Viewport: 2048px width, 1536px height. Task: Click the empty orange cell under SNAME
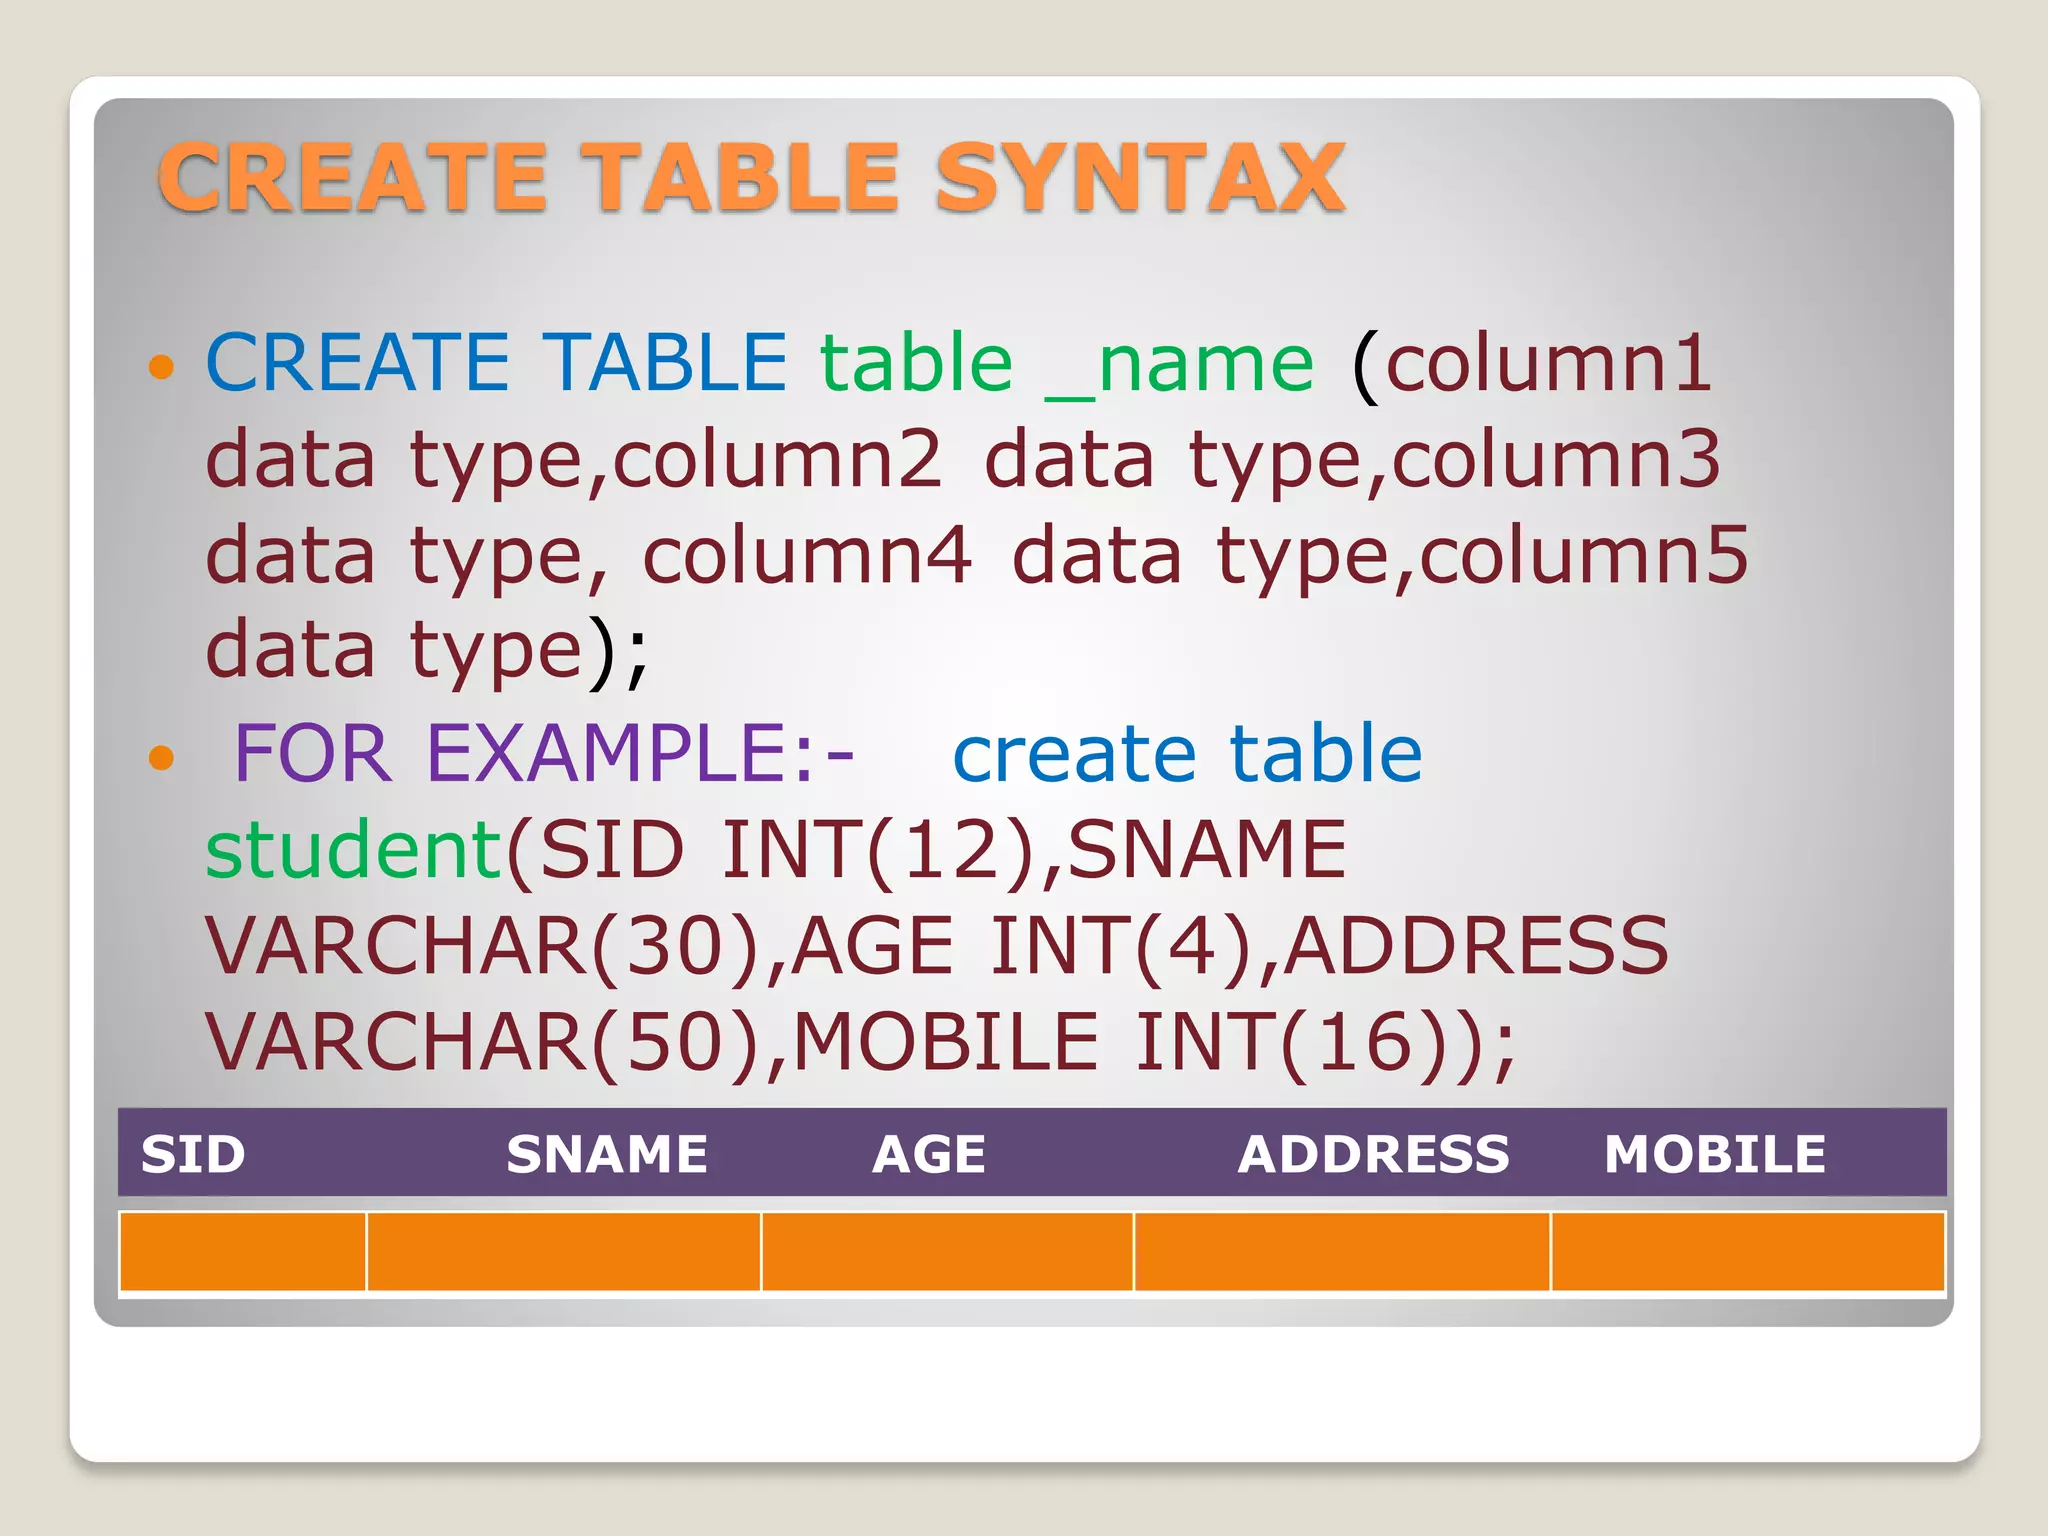(x=564, y=1252)
